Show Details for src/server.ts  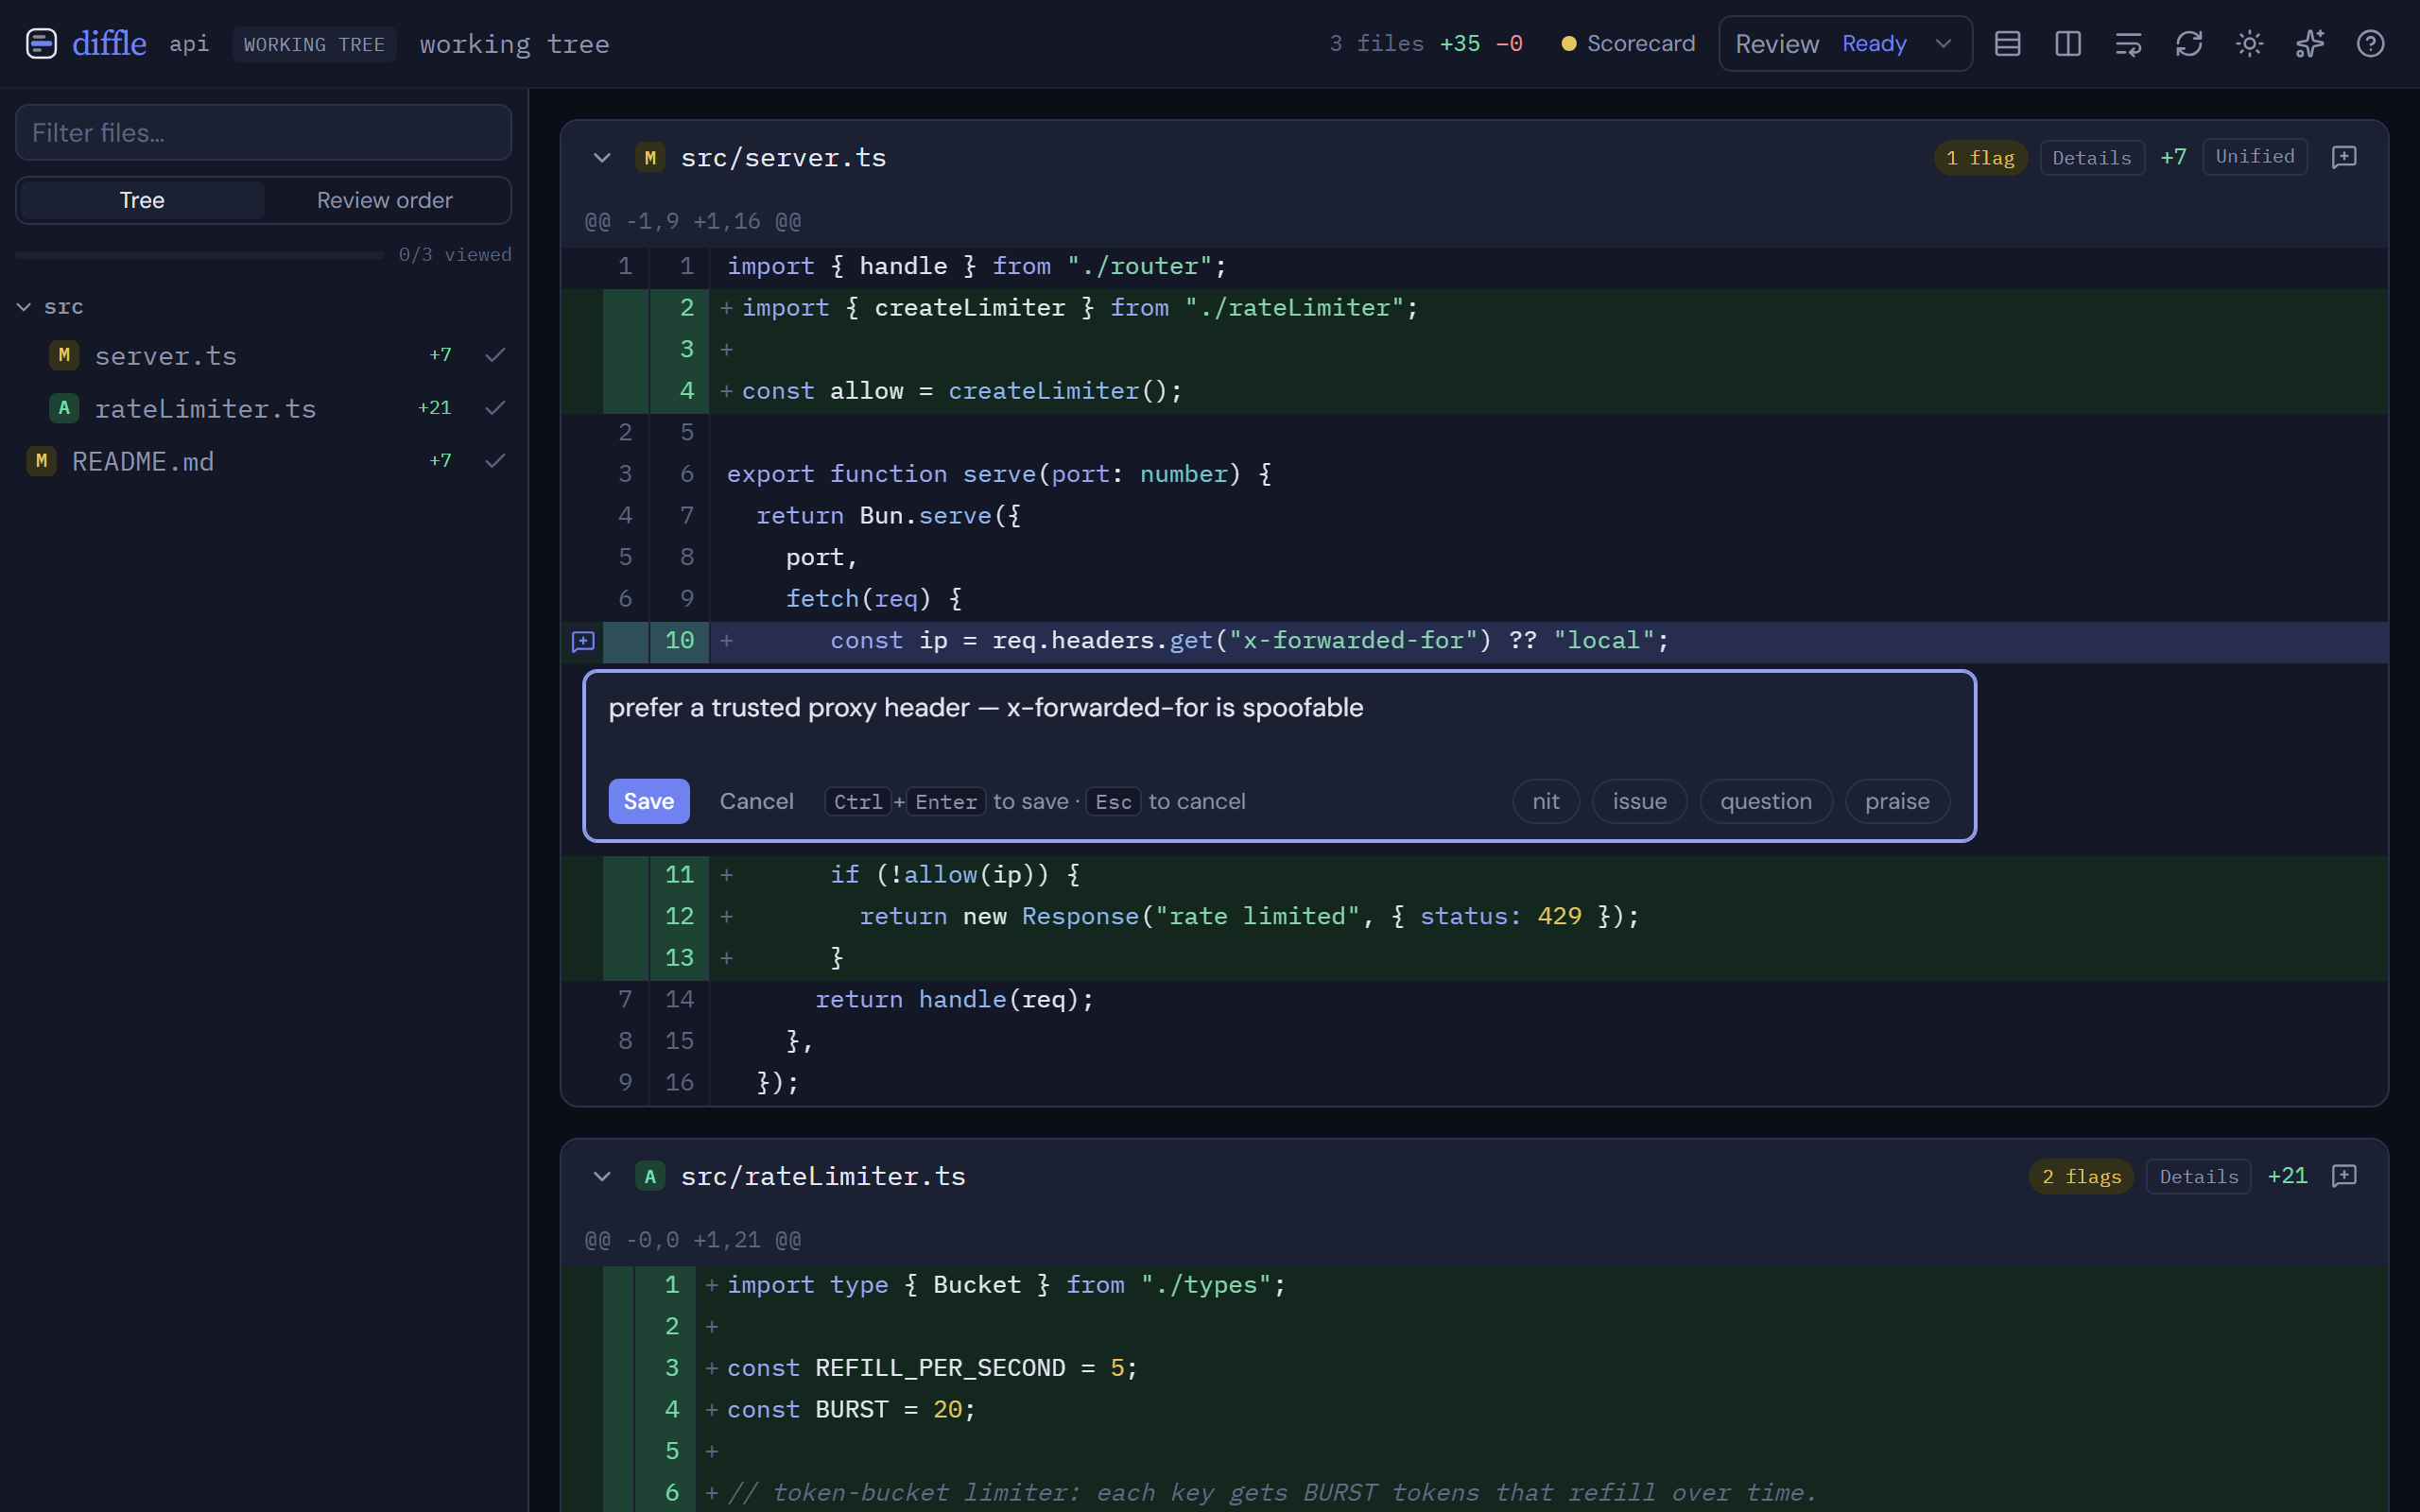point(2092,158)
